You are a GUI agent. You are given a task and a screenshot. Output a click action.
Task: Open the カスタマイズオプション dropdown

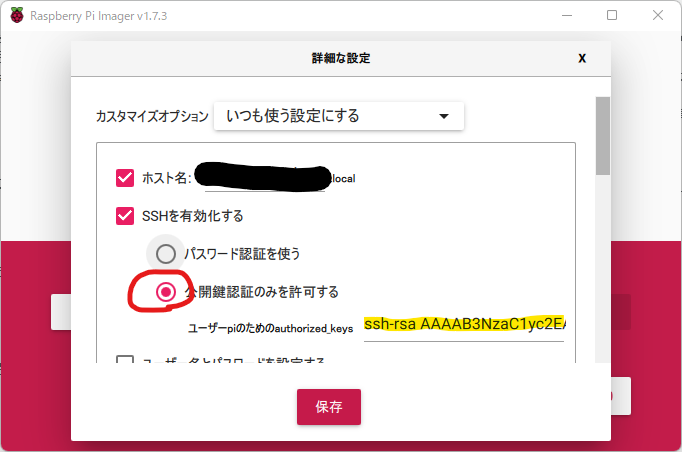click(339, 116)
